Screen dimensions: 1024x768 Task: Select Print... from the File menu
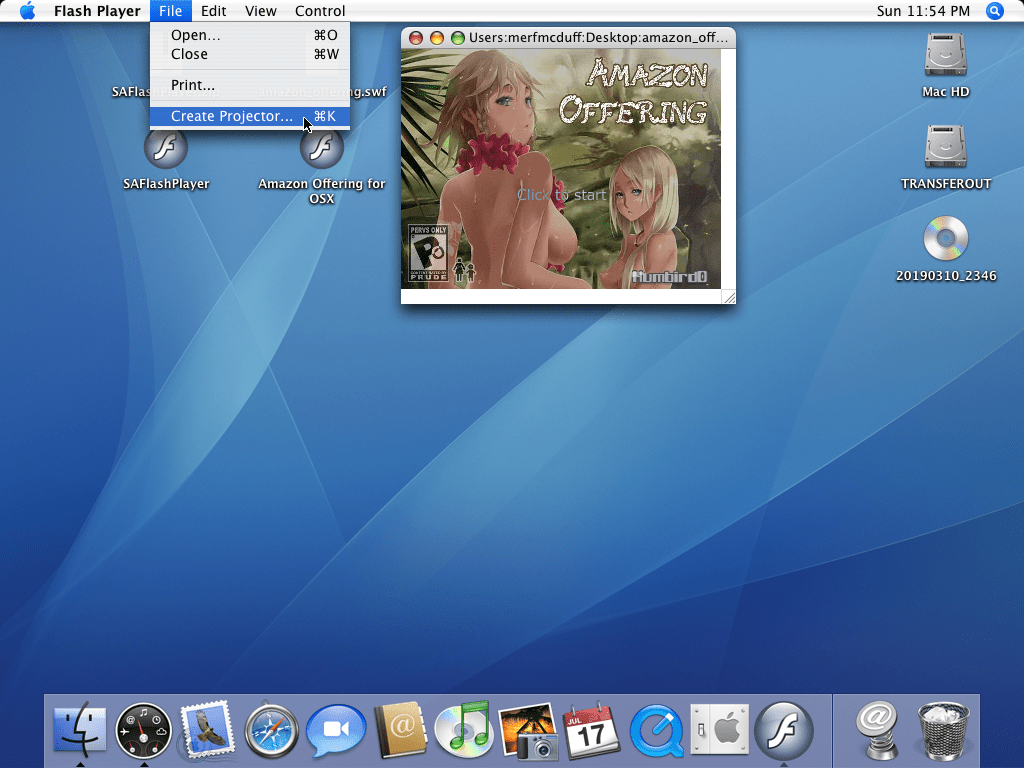point(193,85)
